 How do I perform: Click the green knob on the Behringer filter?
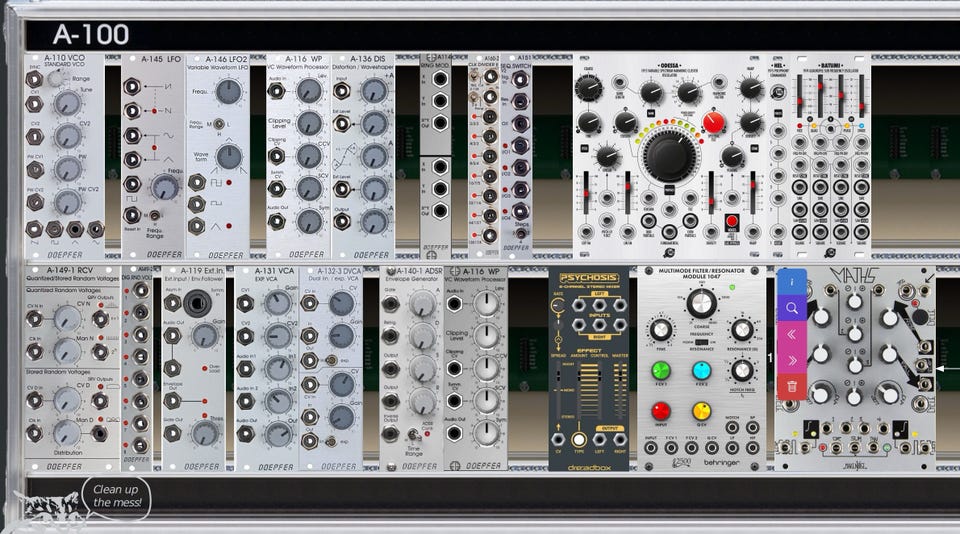click(x=661, y=370)
